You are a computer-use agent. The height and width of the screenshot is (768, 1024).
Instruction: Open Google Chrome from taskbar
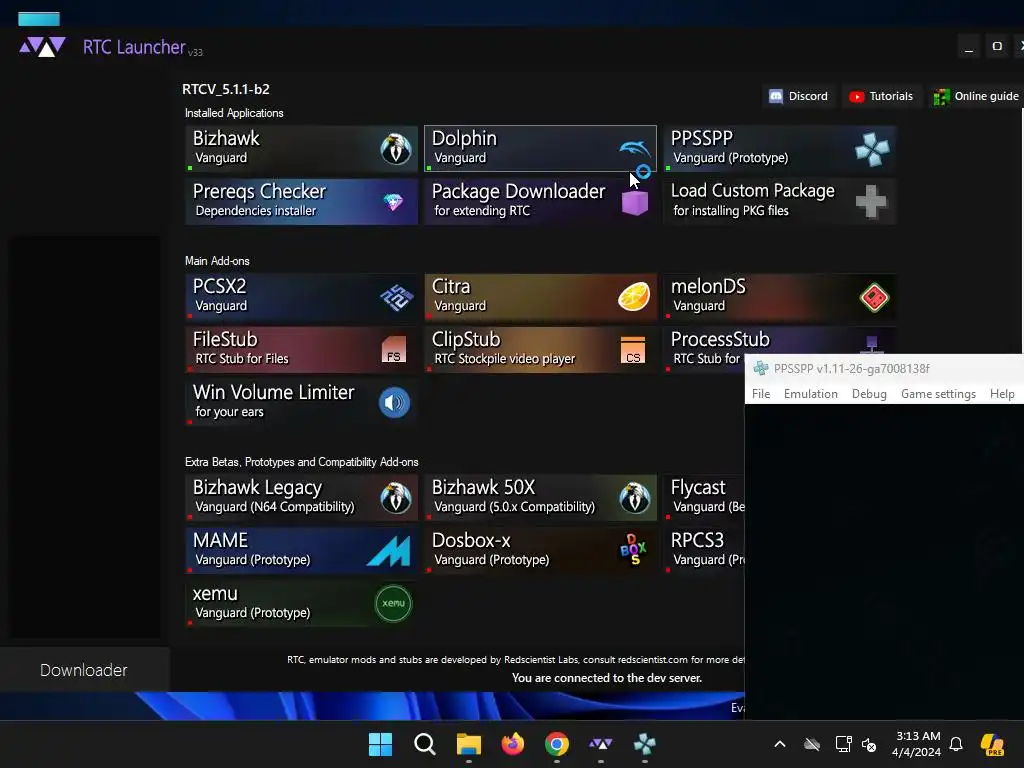[x=556, y=744]
